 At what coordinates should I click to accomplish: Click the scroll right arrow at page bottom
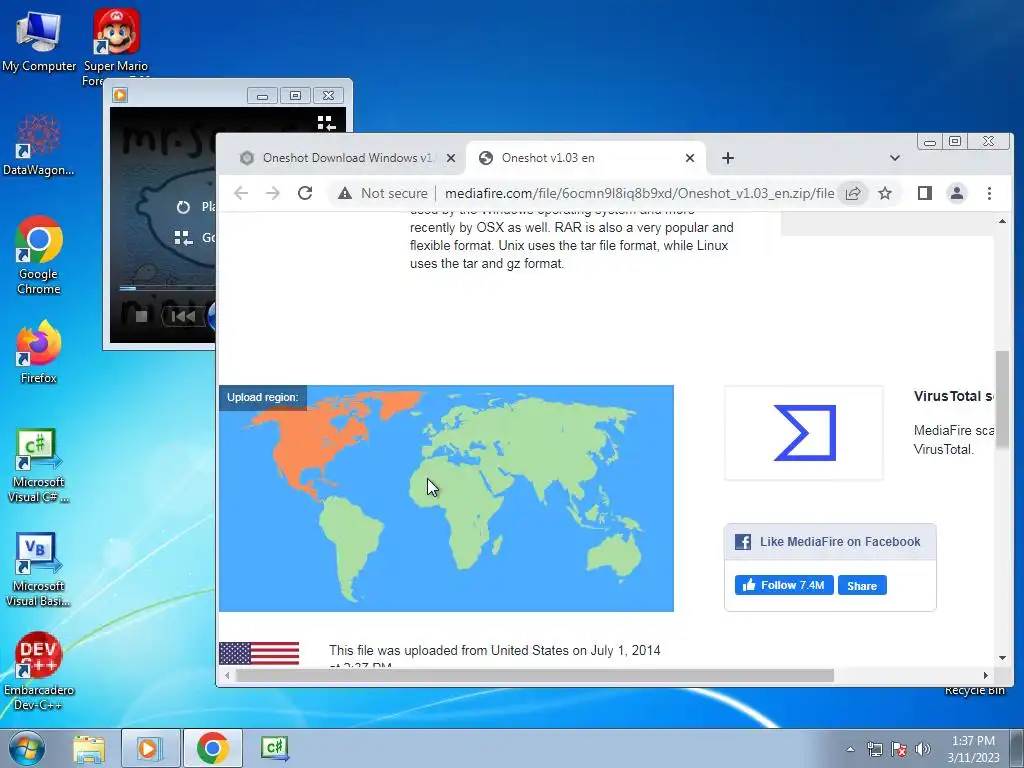985,675
